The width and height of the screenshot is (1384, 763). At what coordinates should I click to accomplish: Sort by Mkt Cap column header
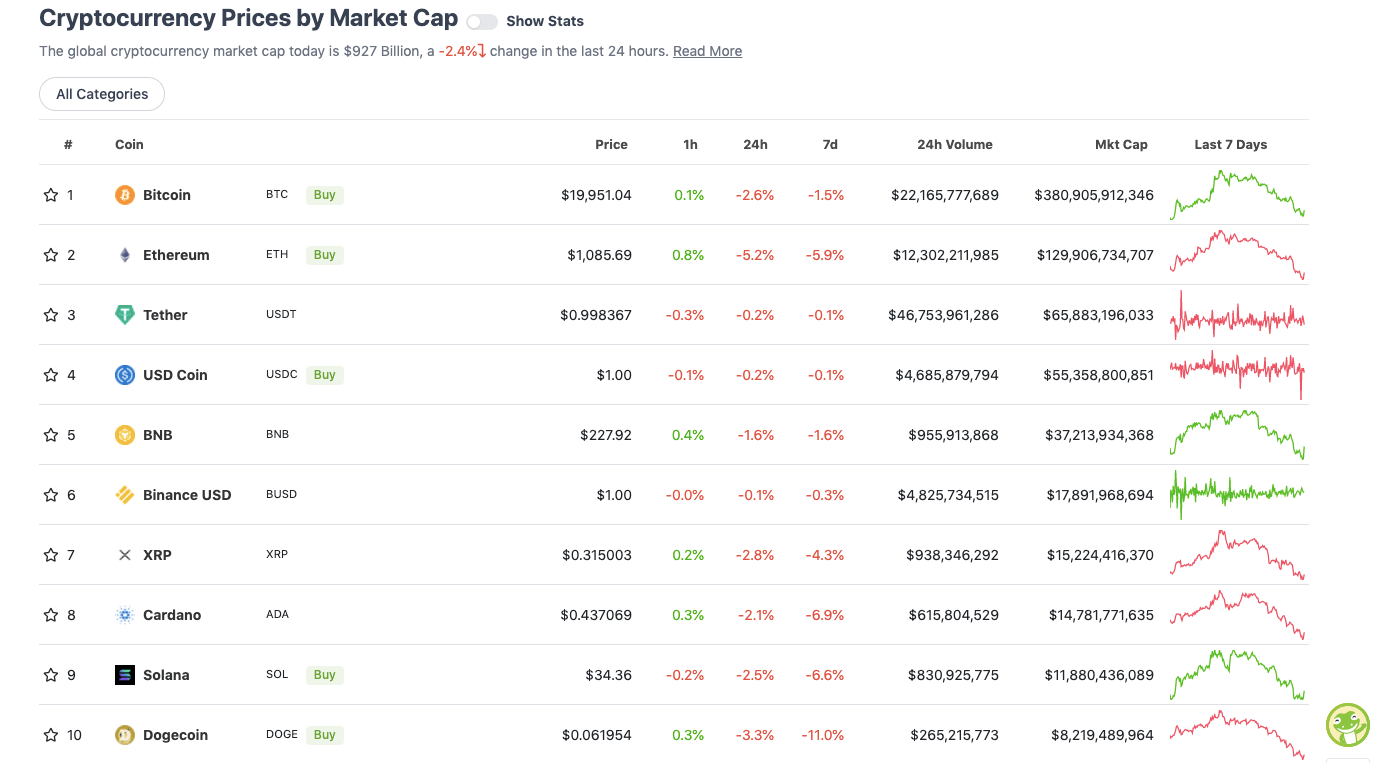pos(1121,144)
